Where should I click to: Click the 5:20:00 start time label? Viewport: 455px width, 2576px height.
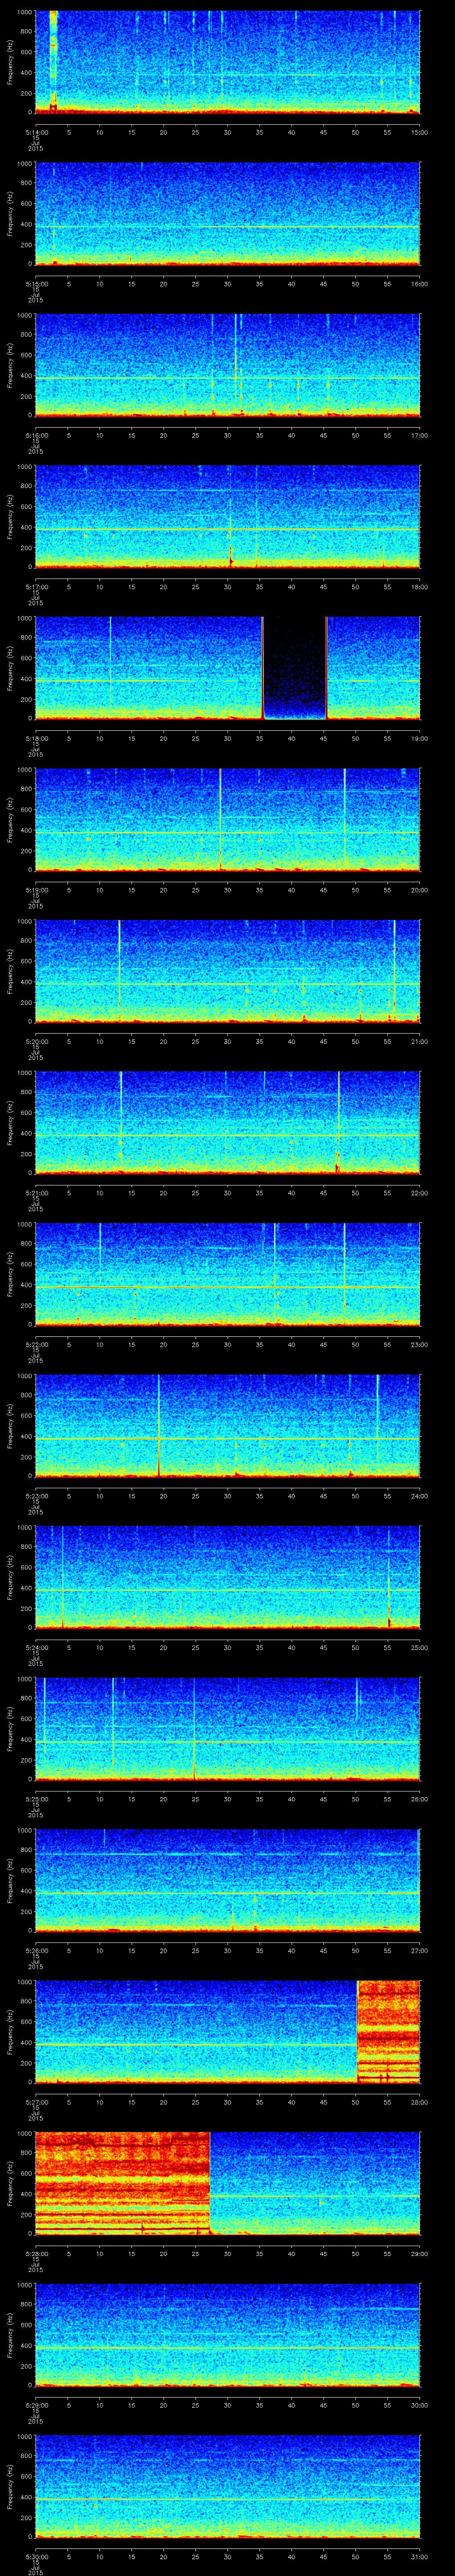pos(36,1042)
